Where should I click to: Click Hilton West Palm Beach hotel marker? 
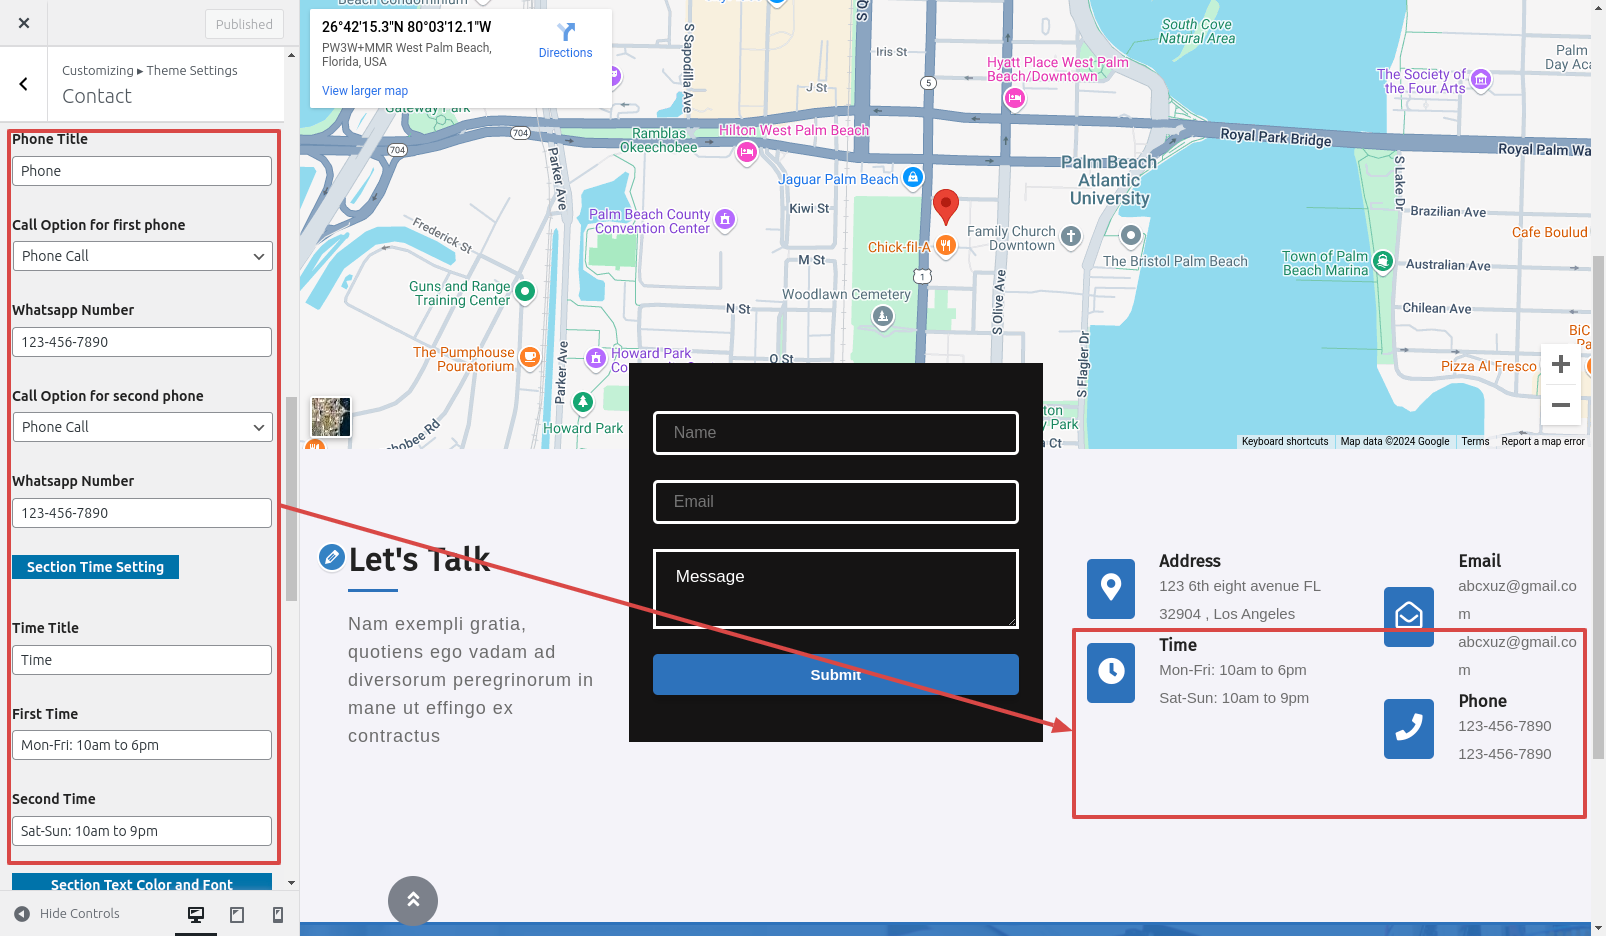pos(747,152)
